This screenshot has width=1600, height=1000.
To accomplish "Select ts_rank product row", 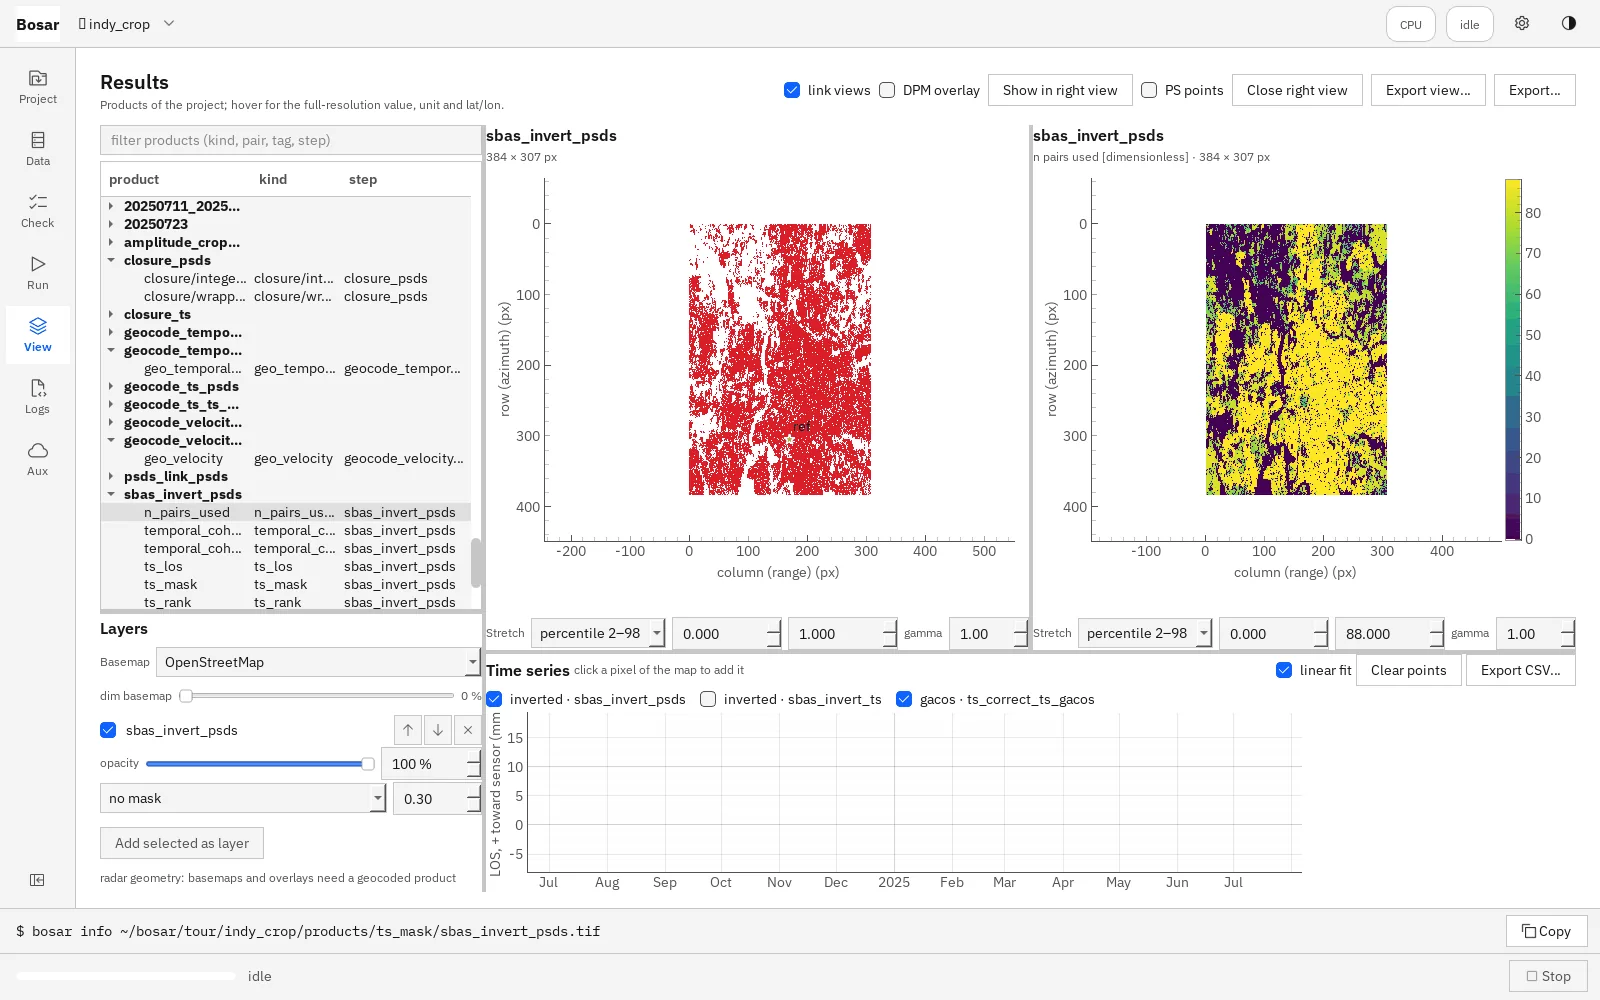I will [x=286, y=602].
